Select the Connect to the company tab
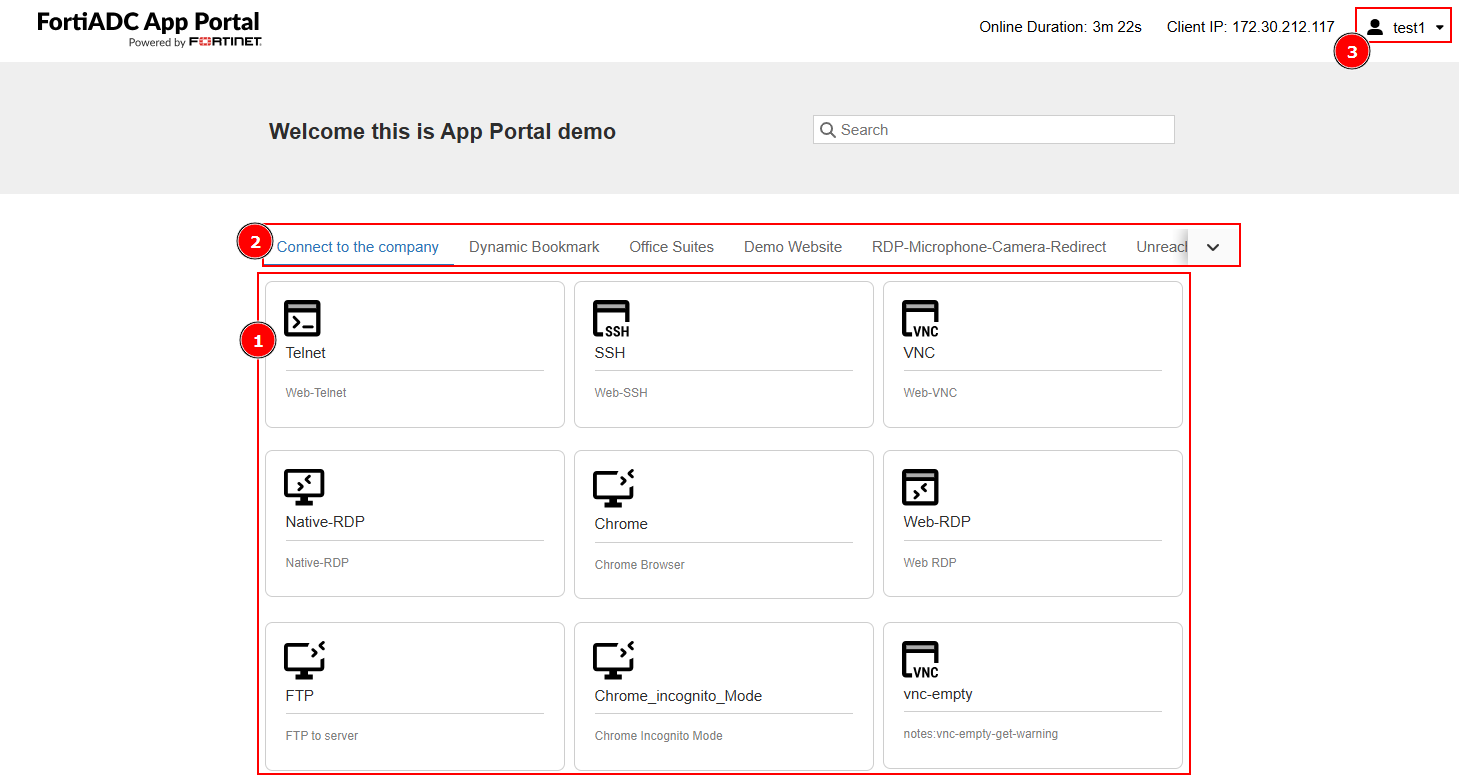The width and height of the screenshot is (1459, 777). (x=358, y=247)
